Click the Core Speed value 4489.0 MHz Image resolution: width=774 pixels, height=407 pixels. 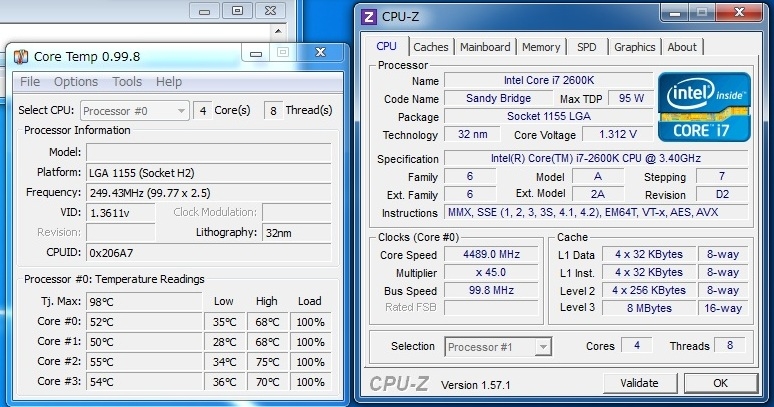tap(491, 254)
